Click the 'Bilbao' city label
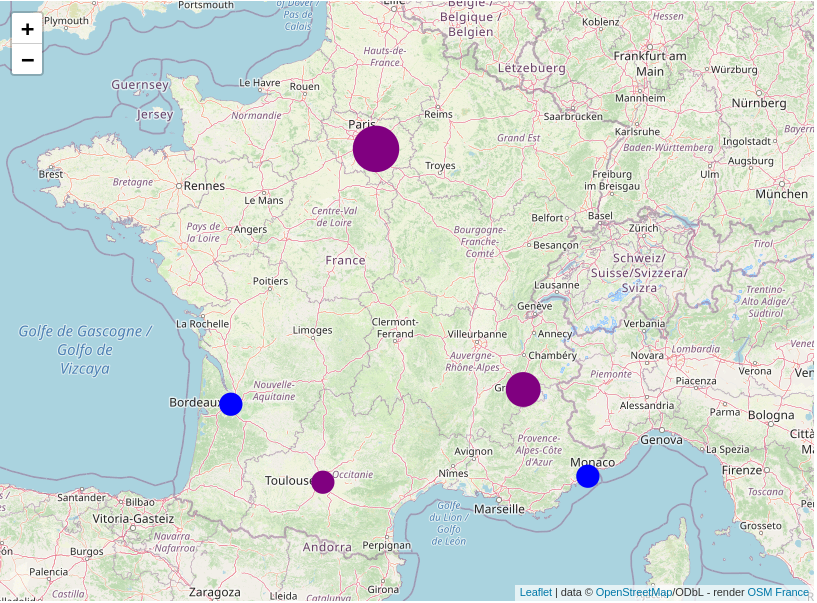This screenshot has height=603, width=817. pos(140,502)
